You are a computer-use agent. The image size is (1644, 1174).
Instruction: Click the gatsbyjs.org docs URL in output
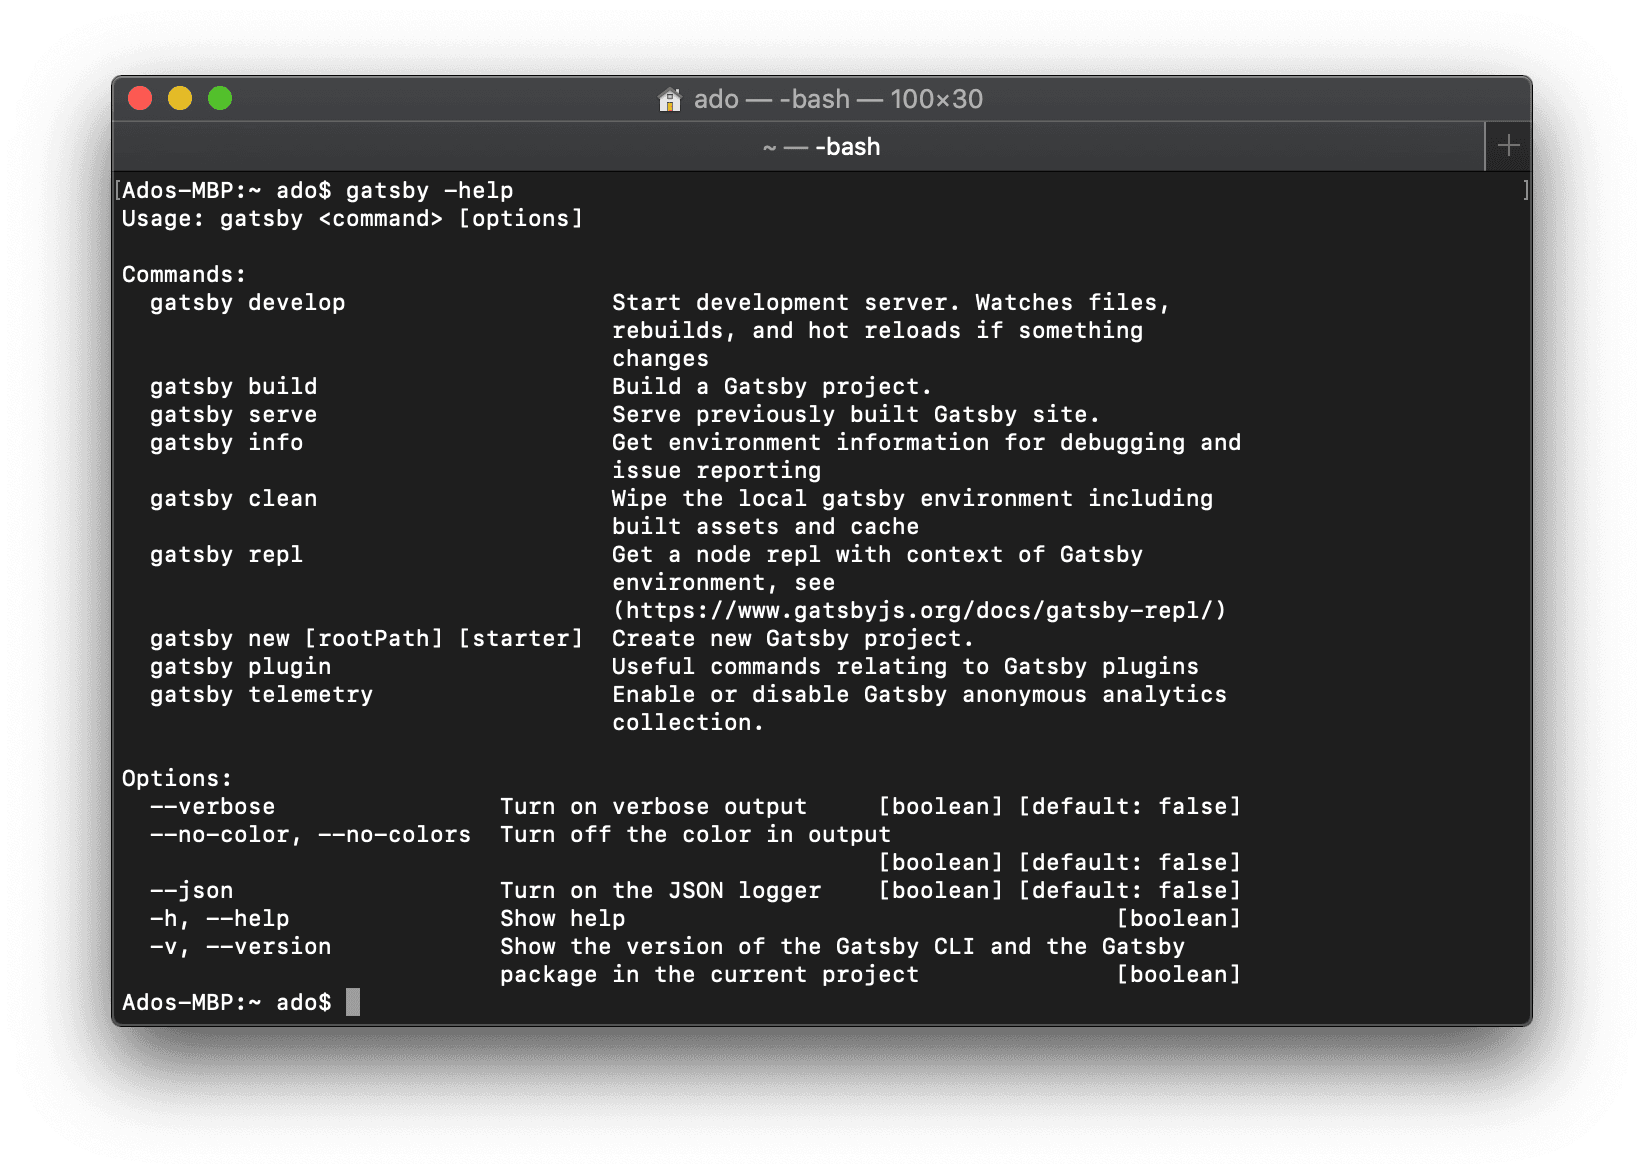919,610
